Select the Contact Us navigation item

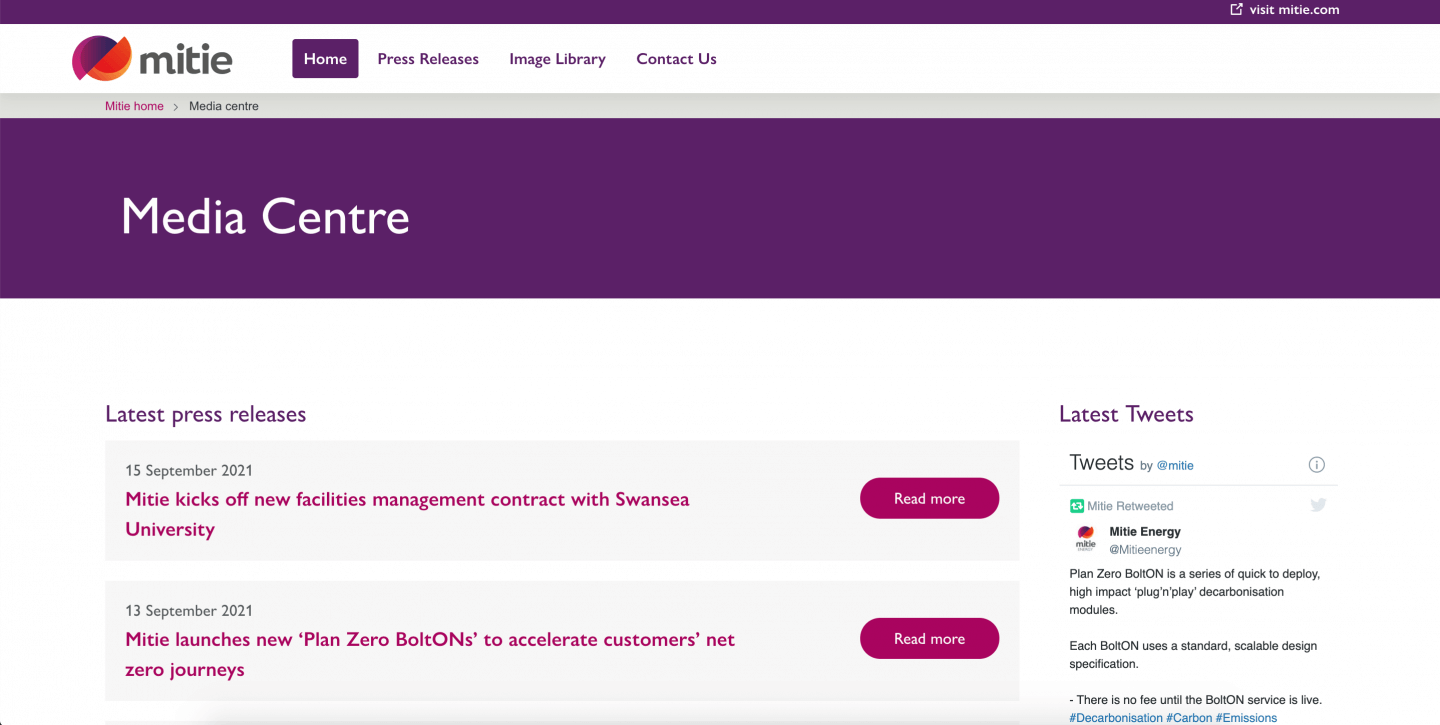[x=676, y=58]
